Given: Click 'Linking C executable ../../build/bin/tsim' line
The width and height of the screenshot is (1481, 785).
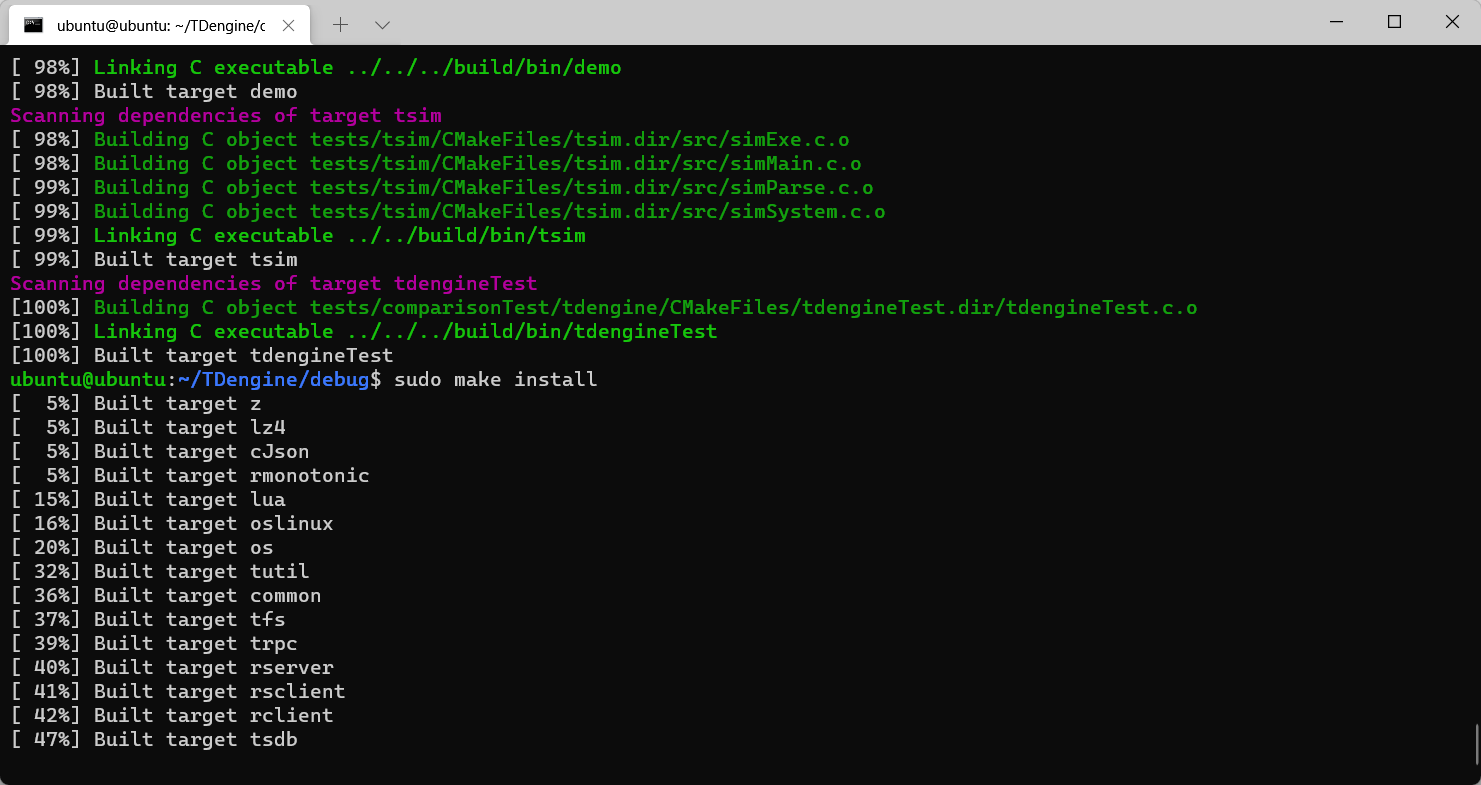Looking at the screenshot, I should tap(298, 236).
